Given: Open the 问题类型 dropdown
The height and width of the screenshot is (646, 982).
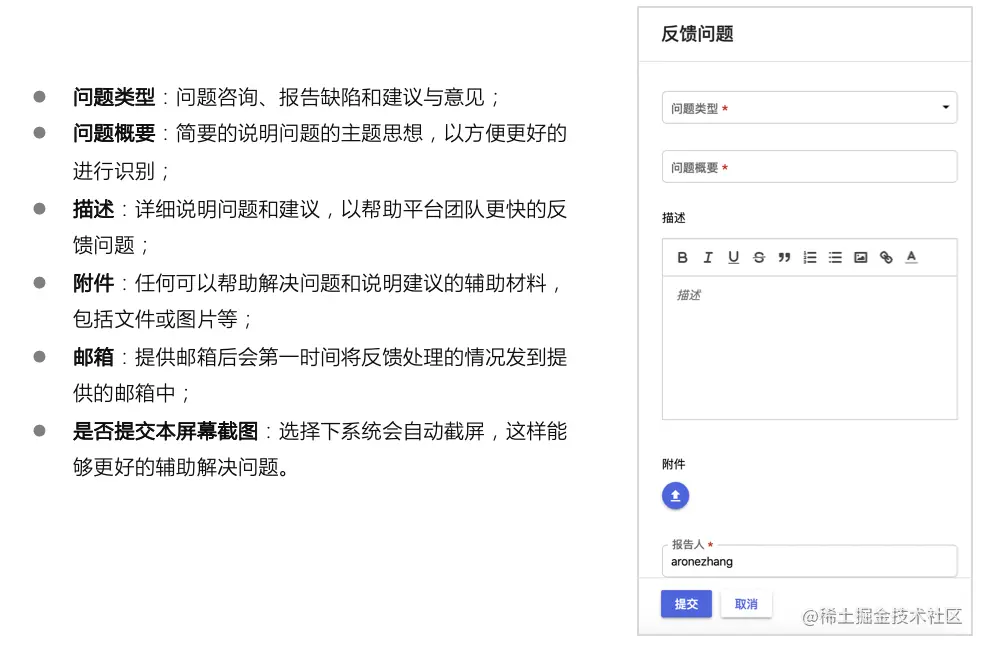Looking at the screenshot, I should pos(809,108).
